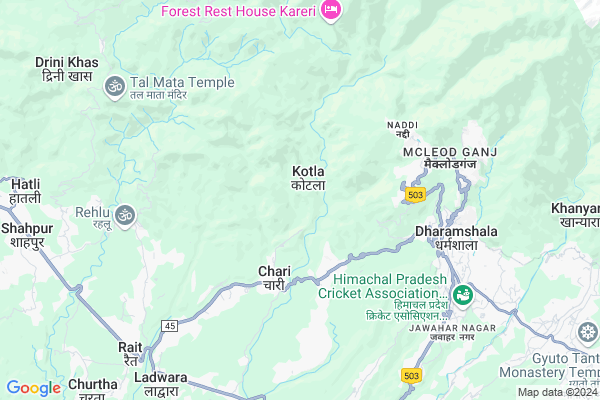
Task: Select the Tal Mata Temple Om marker
Action: pyautogui.click(x=115, y=87)
